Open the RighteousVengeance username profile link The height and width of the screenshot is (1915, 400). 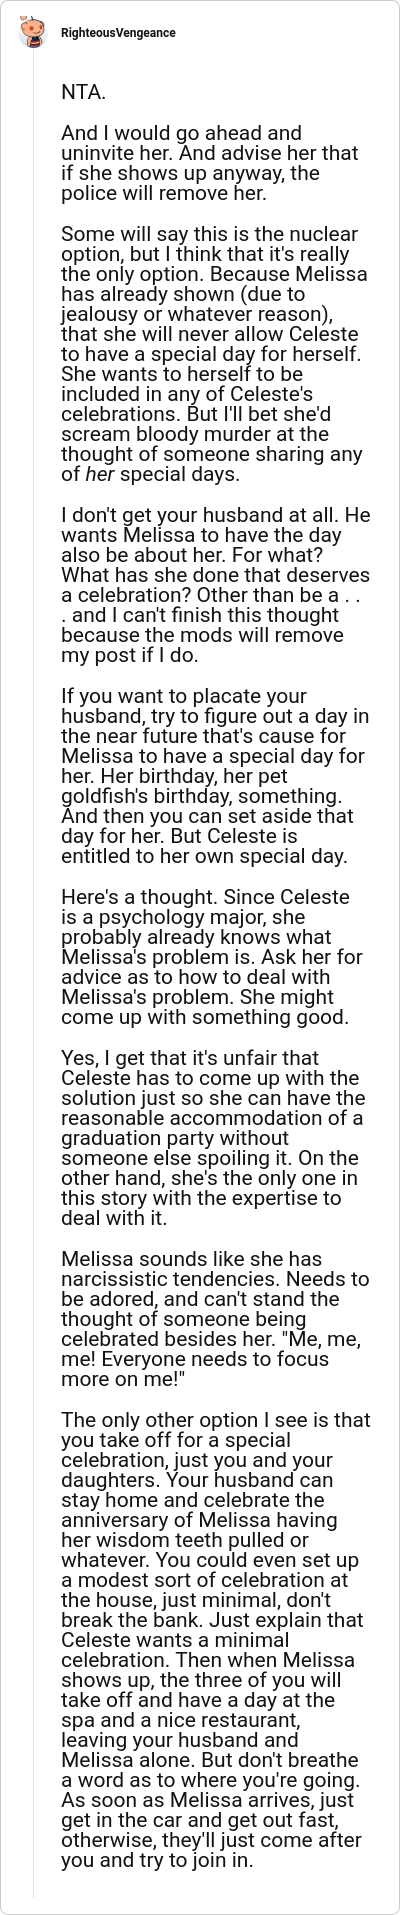118,33
